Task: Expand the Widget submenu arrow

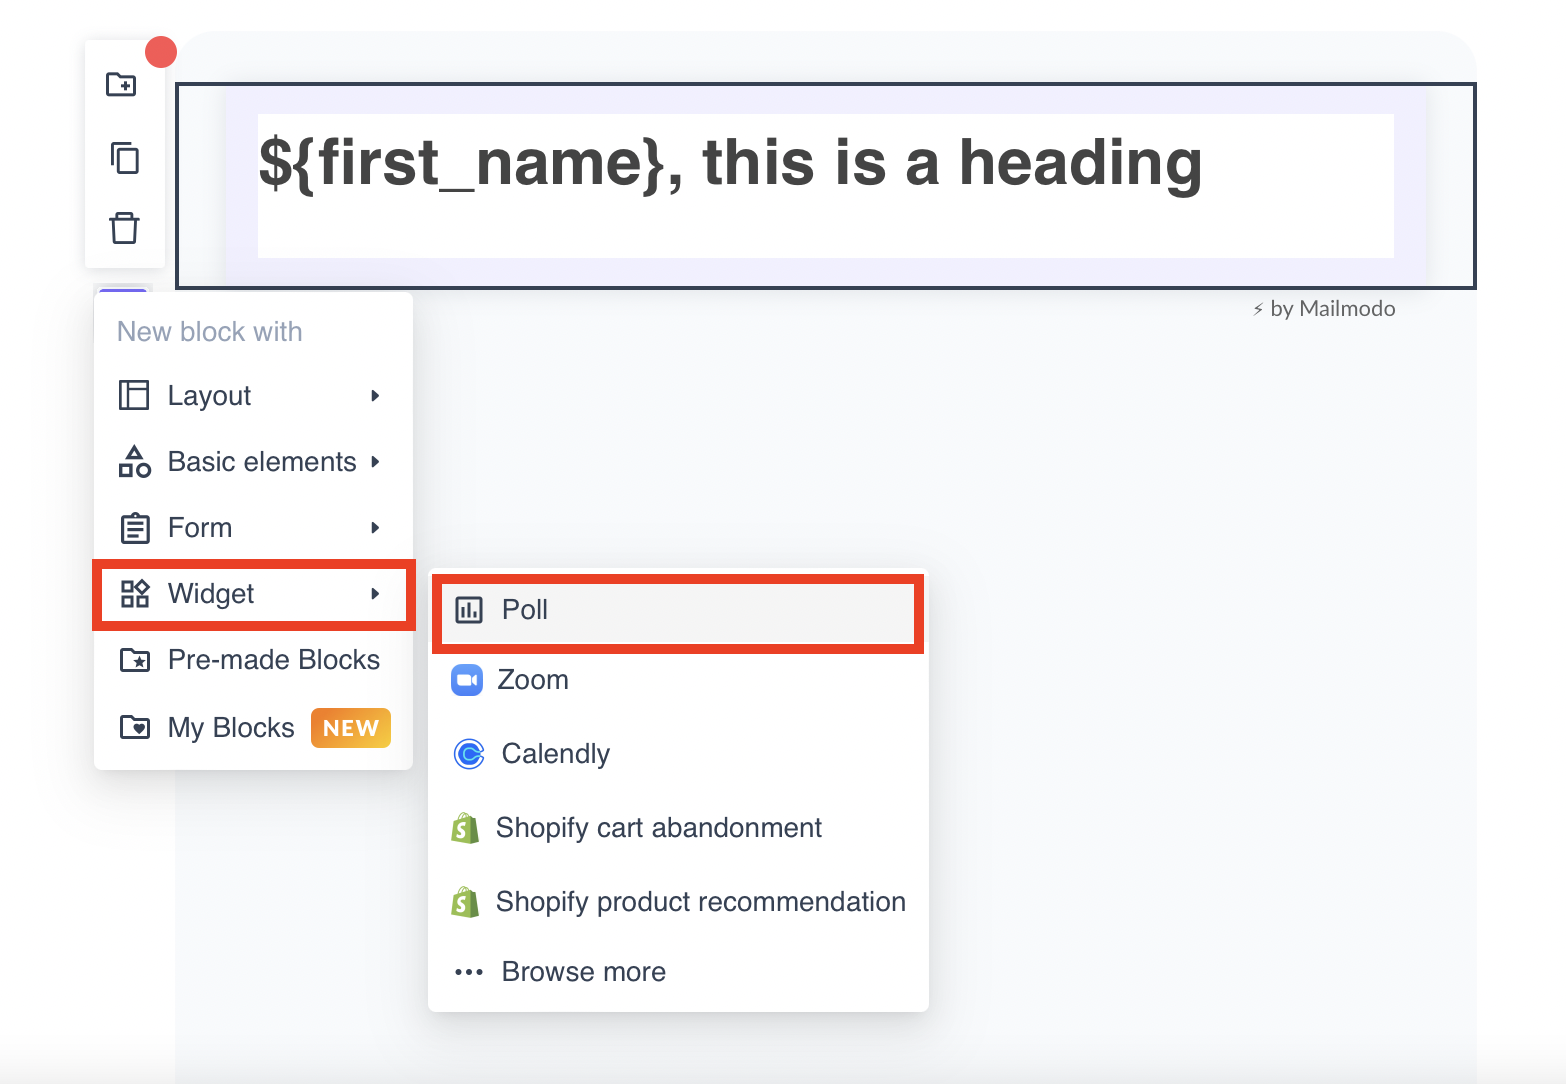Action: tap(375, 594)
